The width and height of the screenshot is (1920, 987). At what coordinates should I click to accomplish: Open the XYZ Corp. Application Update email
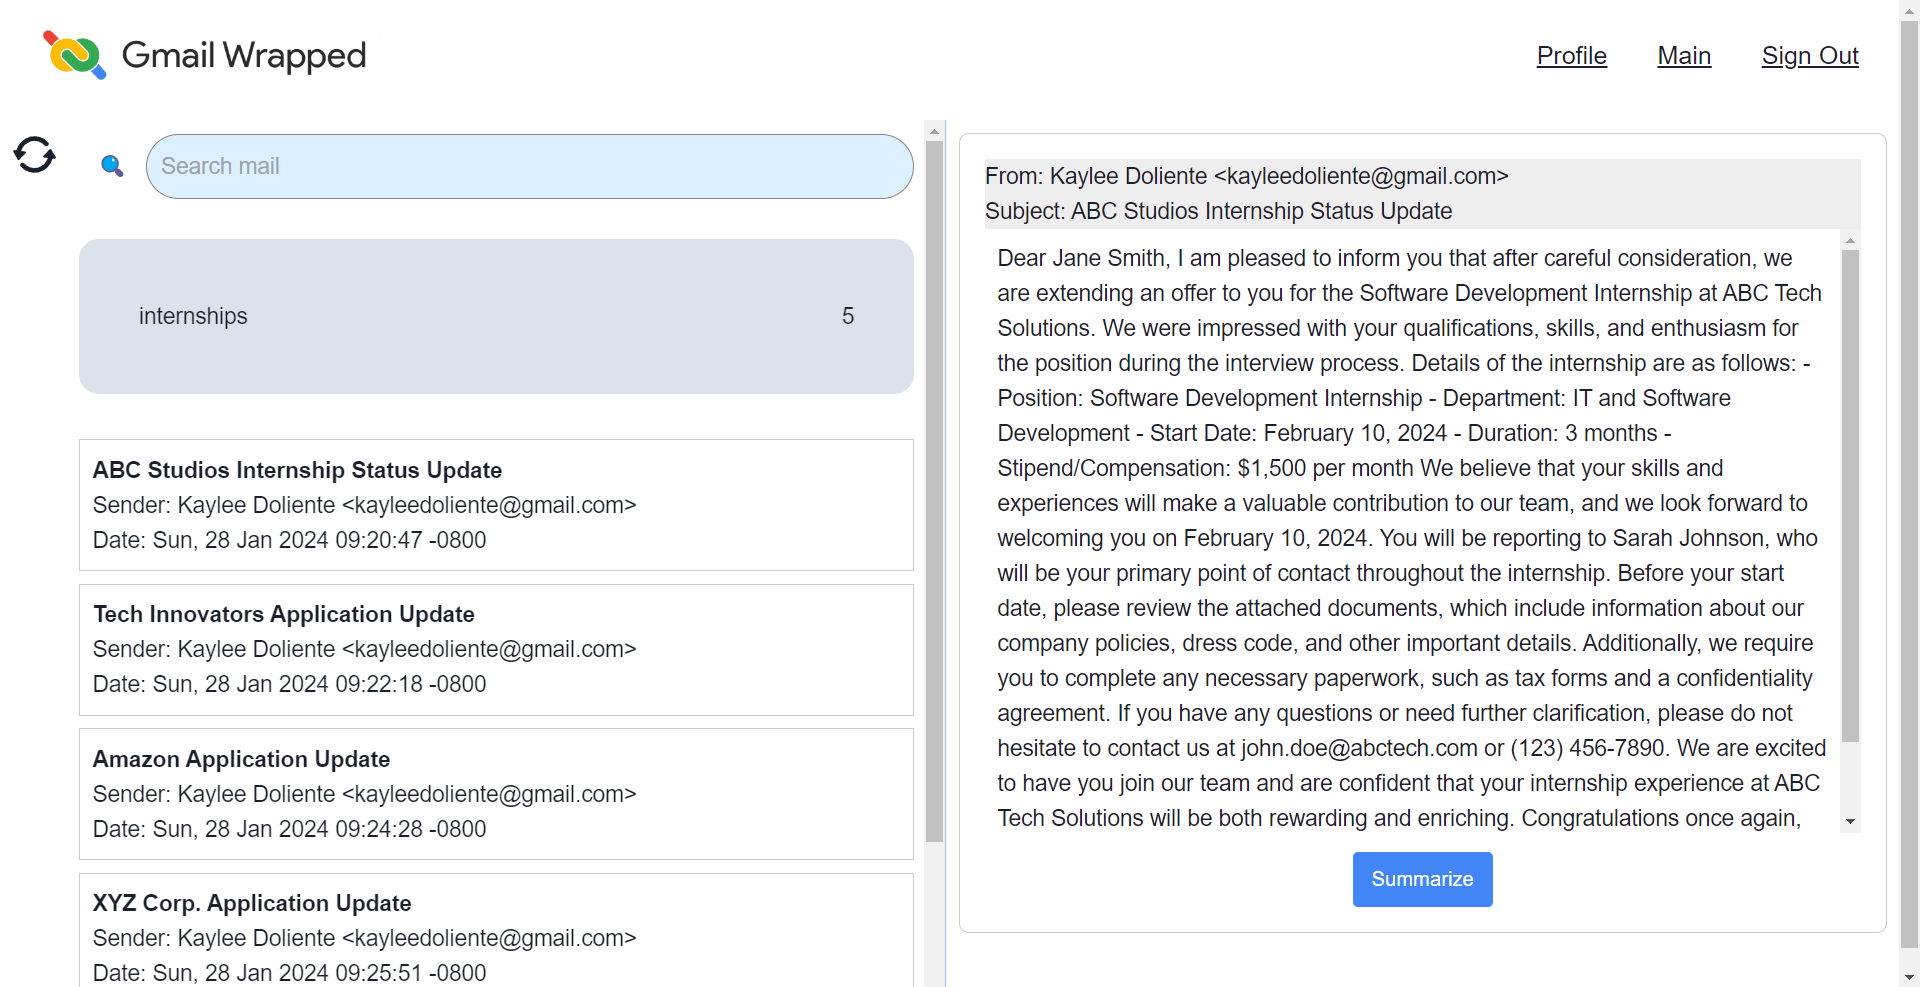click(x=496, y=931)
